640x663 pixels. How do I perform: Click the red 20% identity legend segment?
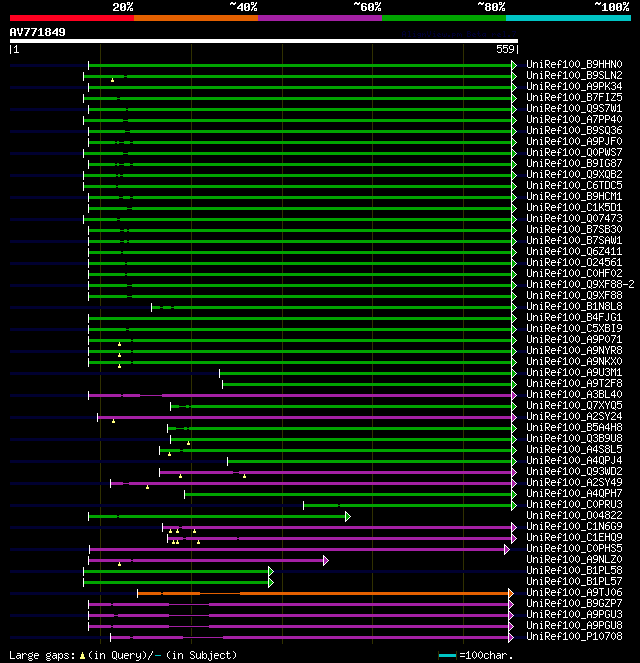[72, 18]
